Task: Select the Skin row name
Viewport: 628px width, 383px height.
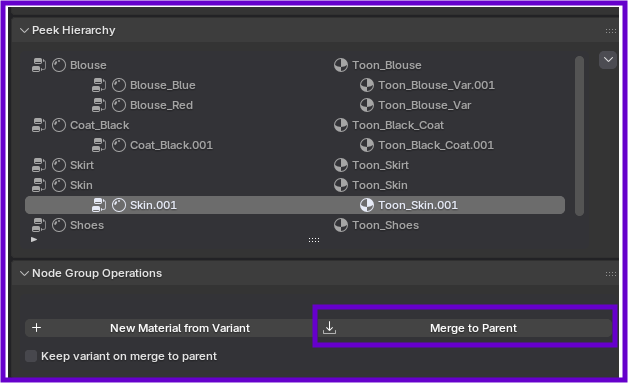Action: tap(81, 185)
